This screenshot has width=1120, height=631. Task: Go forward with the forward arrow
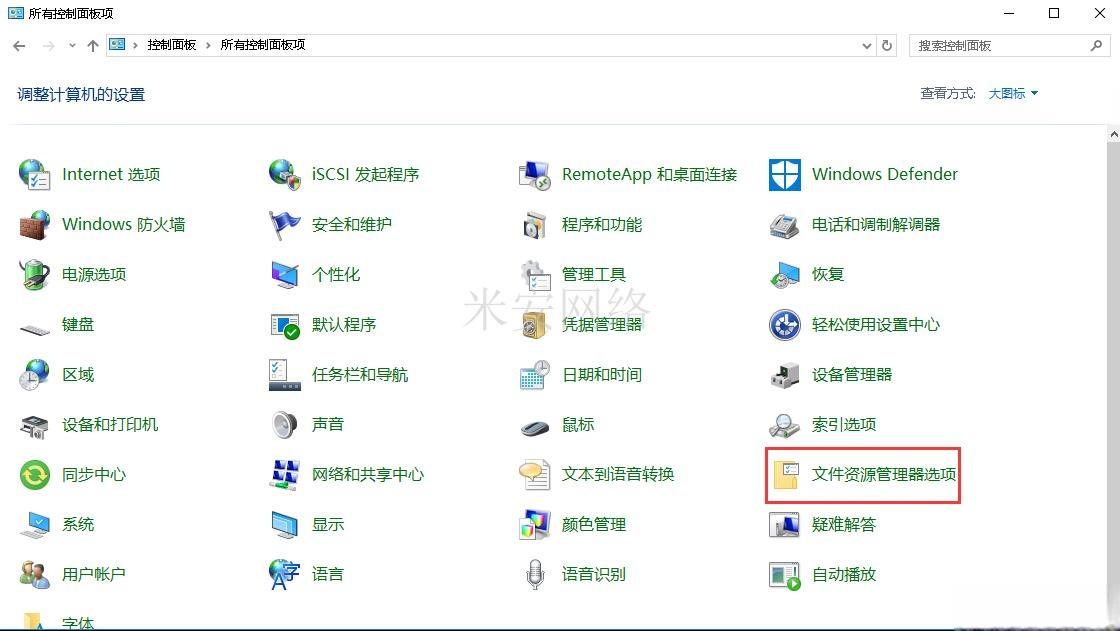click(49, 46)
